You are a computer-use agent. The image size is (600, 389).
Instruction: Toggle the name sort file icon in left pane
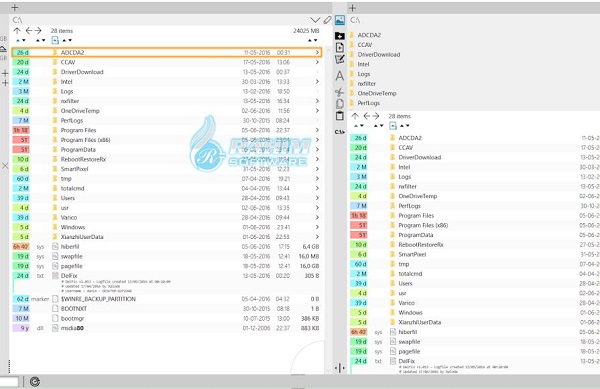[55, 40]
